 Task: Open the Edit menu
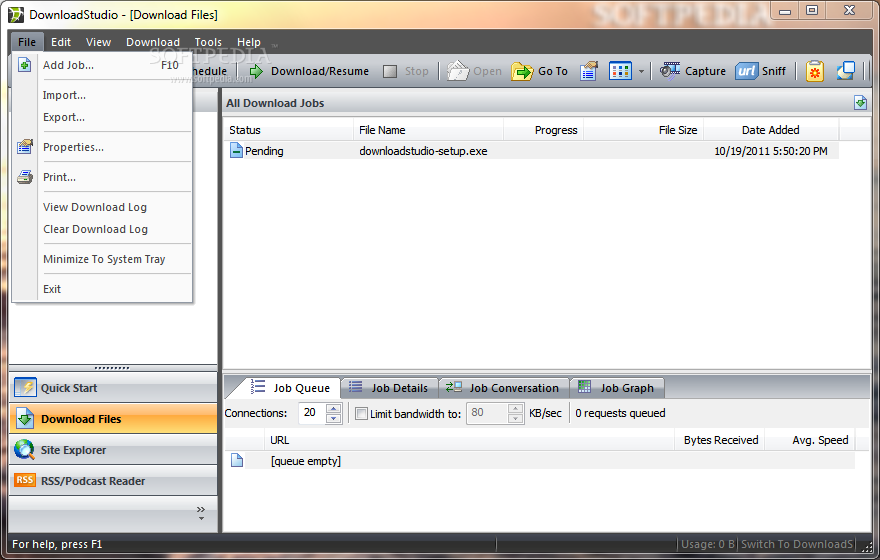(x=61, y=42)
